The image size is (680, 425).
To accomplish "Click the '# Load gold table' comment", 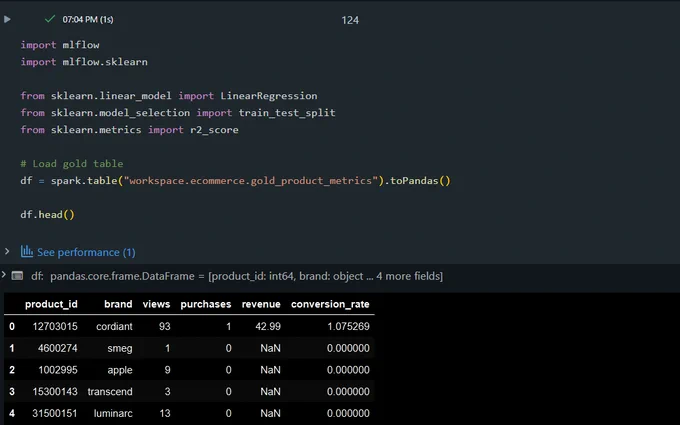I will 72,164.
